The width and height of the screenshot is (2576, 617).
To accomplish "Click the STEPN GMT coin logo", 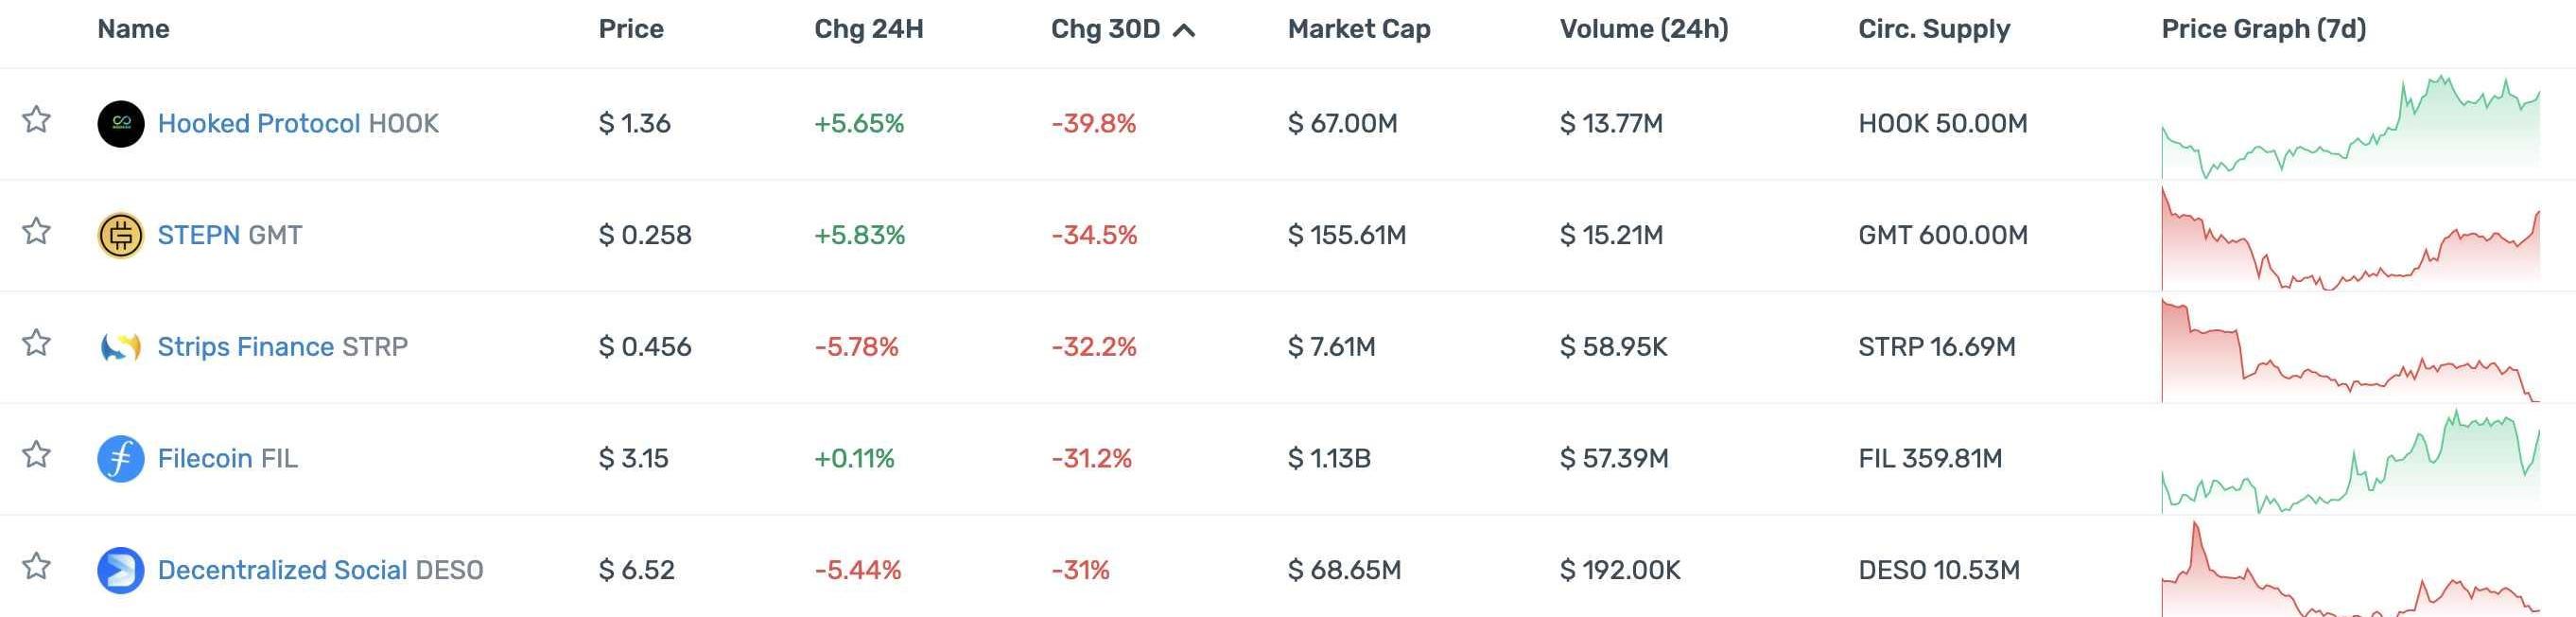I will click(x=120, y=236).
